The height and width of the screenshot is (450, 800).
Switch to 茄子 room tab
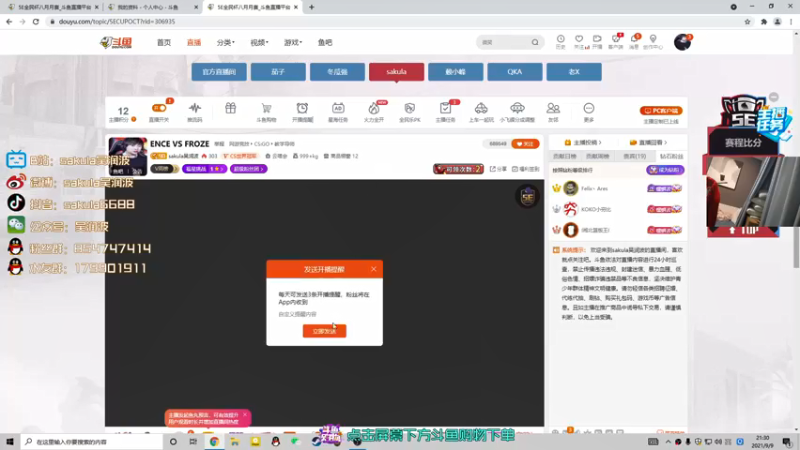pos(278,72)
